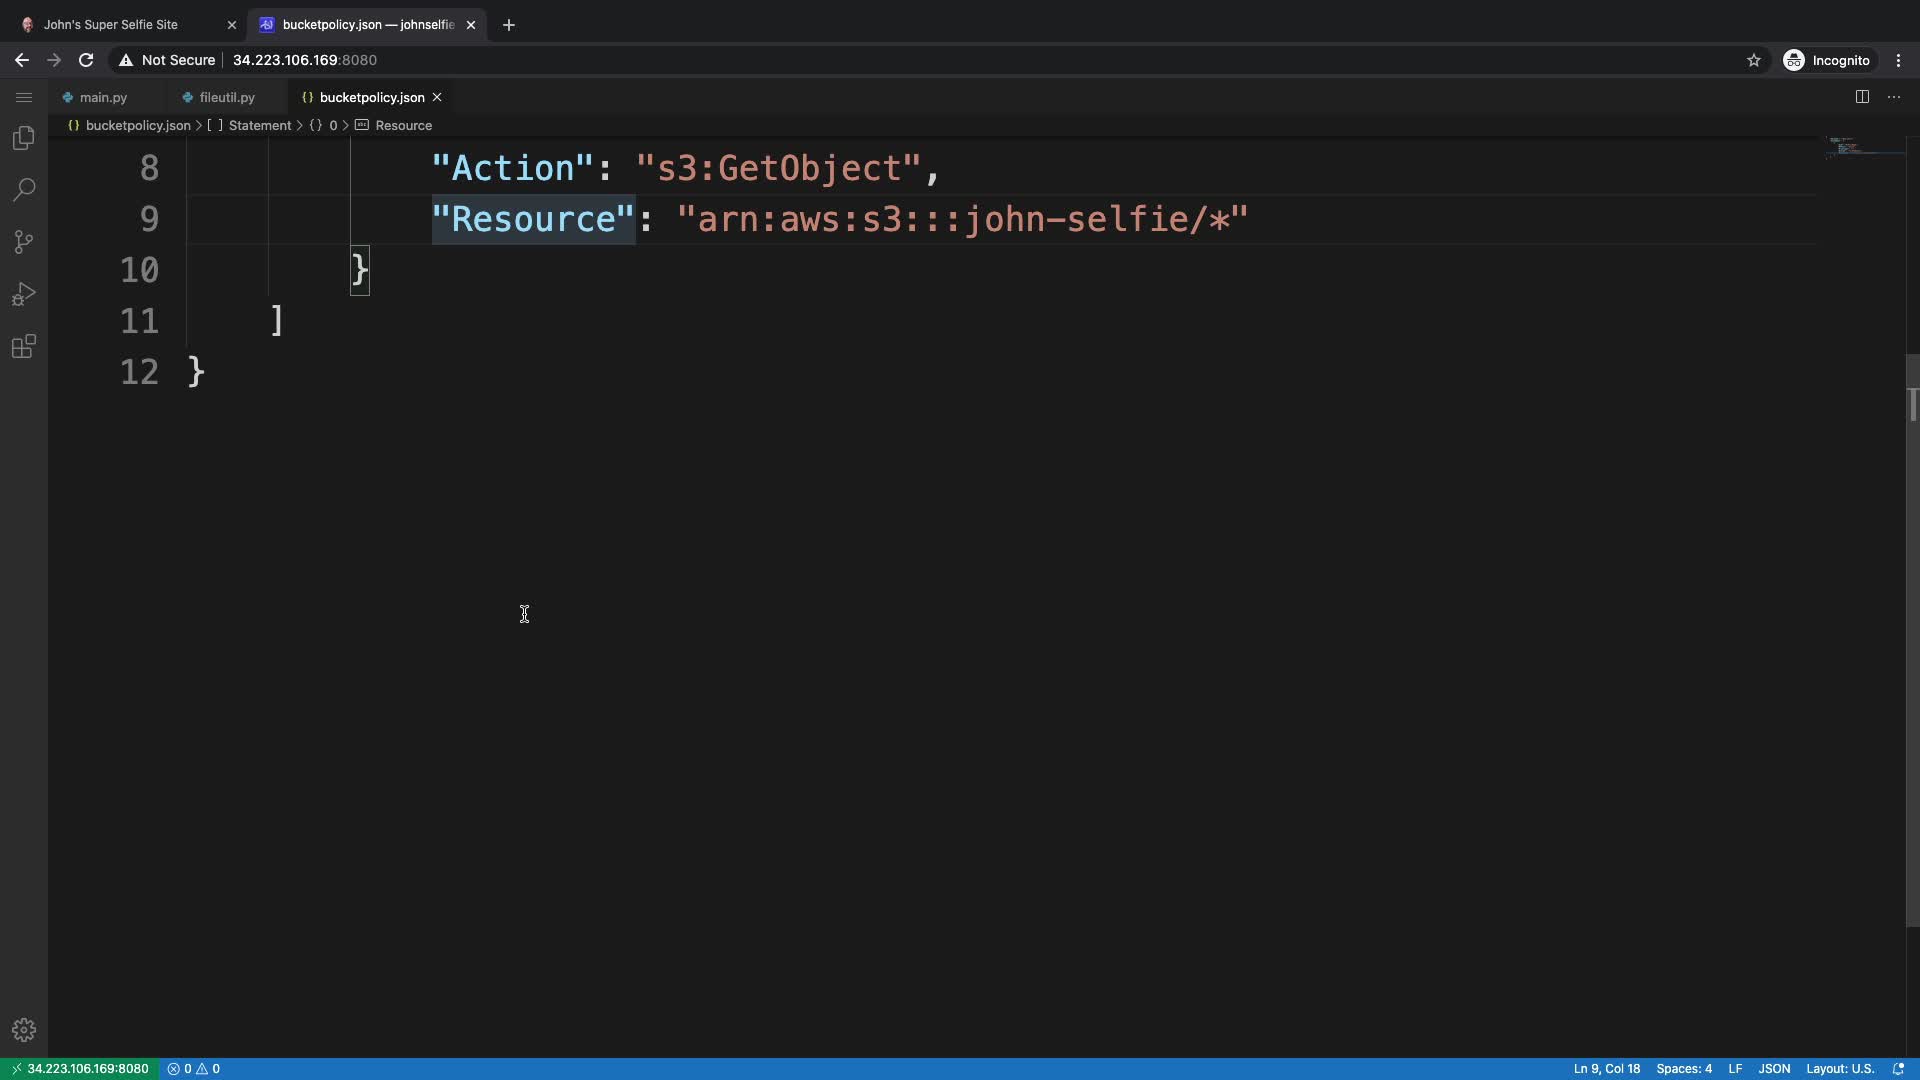The width and height of the screenshot is (1920, 1080).
Task: Change language mode JSON in status bar
Action: [1774, 1069]
